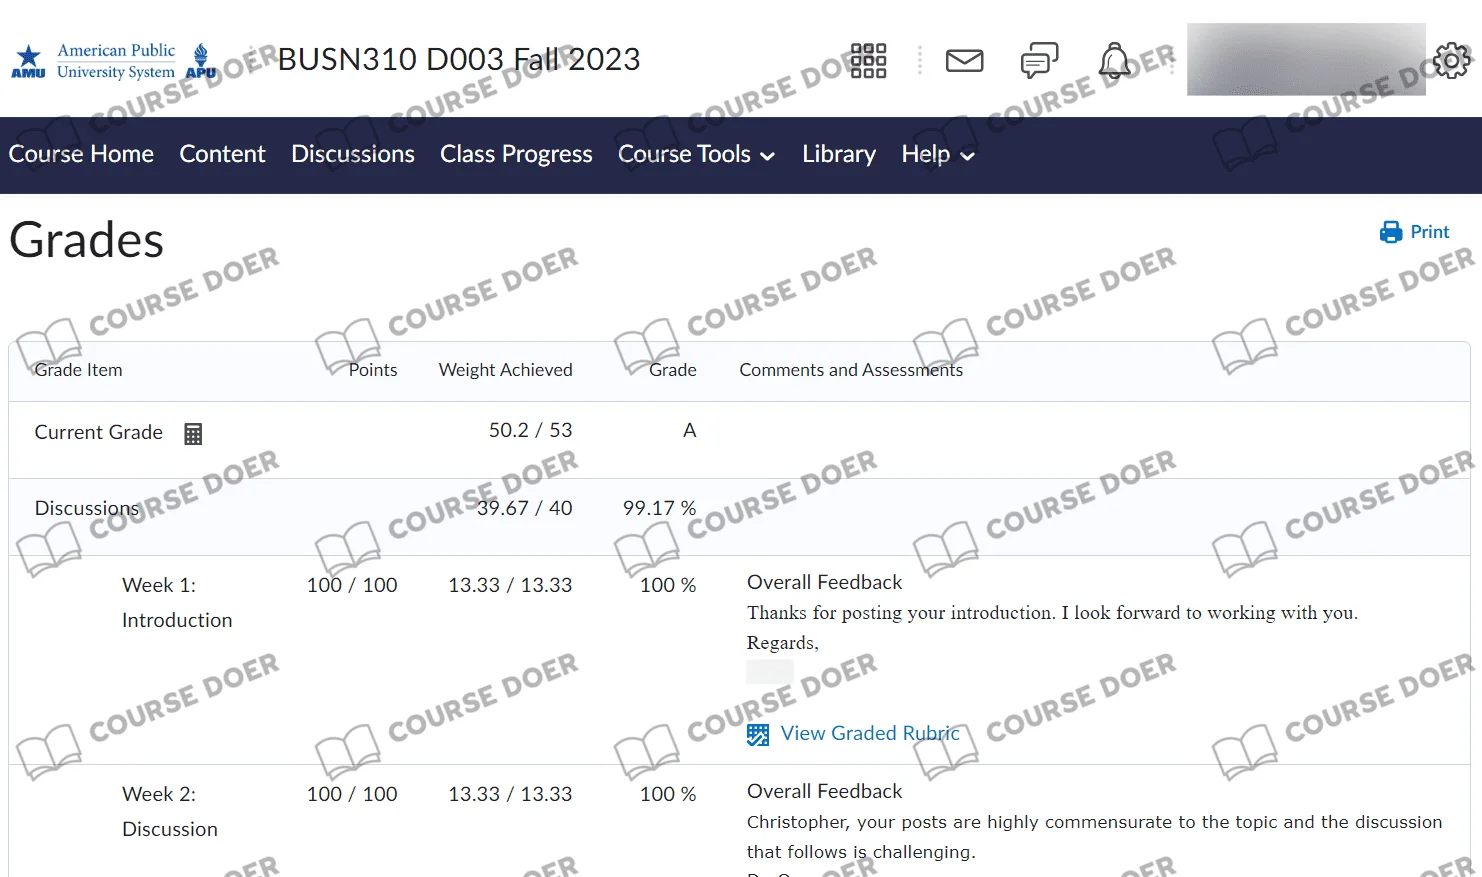This screenshot has height=877, width=1482.
Task: Click the Week 2 Overall Feedback heading
Action: pos(824,791)
